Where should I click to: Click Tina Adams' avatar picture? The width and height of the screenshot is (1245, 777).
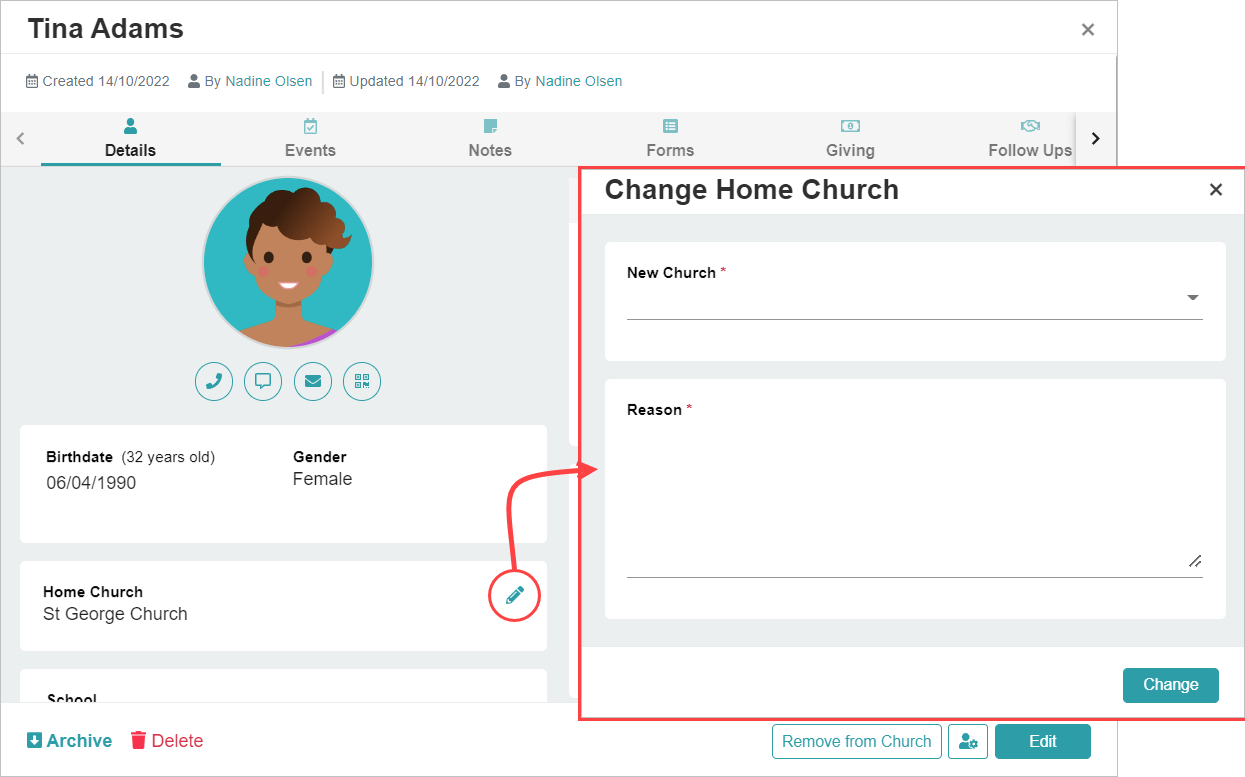(288, 264)
